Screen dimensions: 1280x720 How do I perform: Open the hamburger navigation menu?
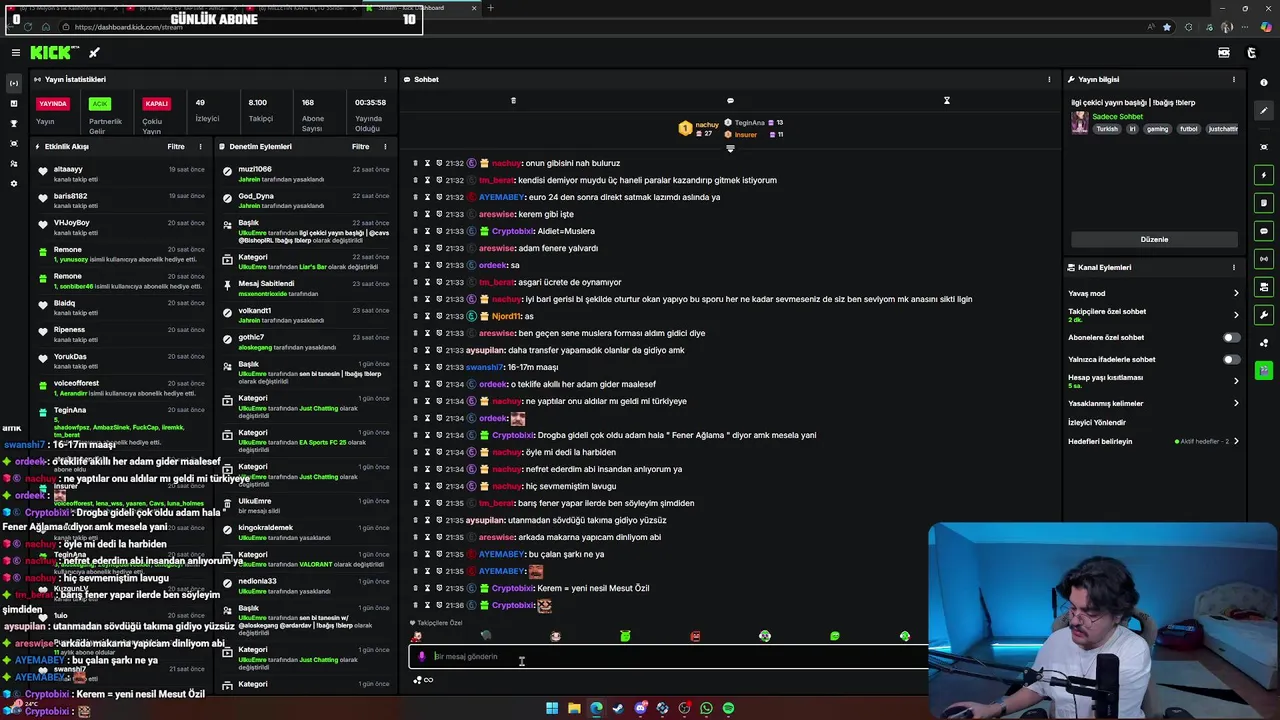coord(15,52)
